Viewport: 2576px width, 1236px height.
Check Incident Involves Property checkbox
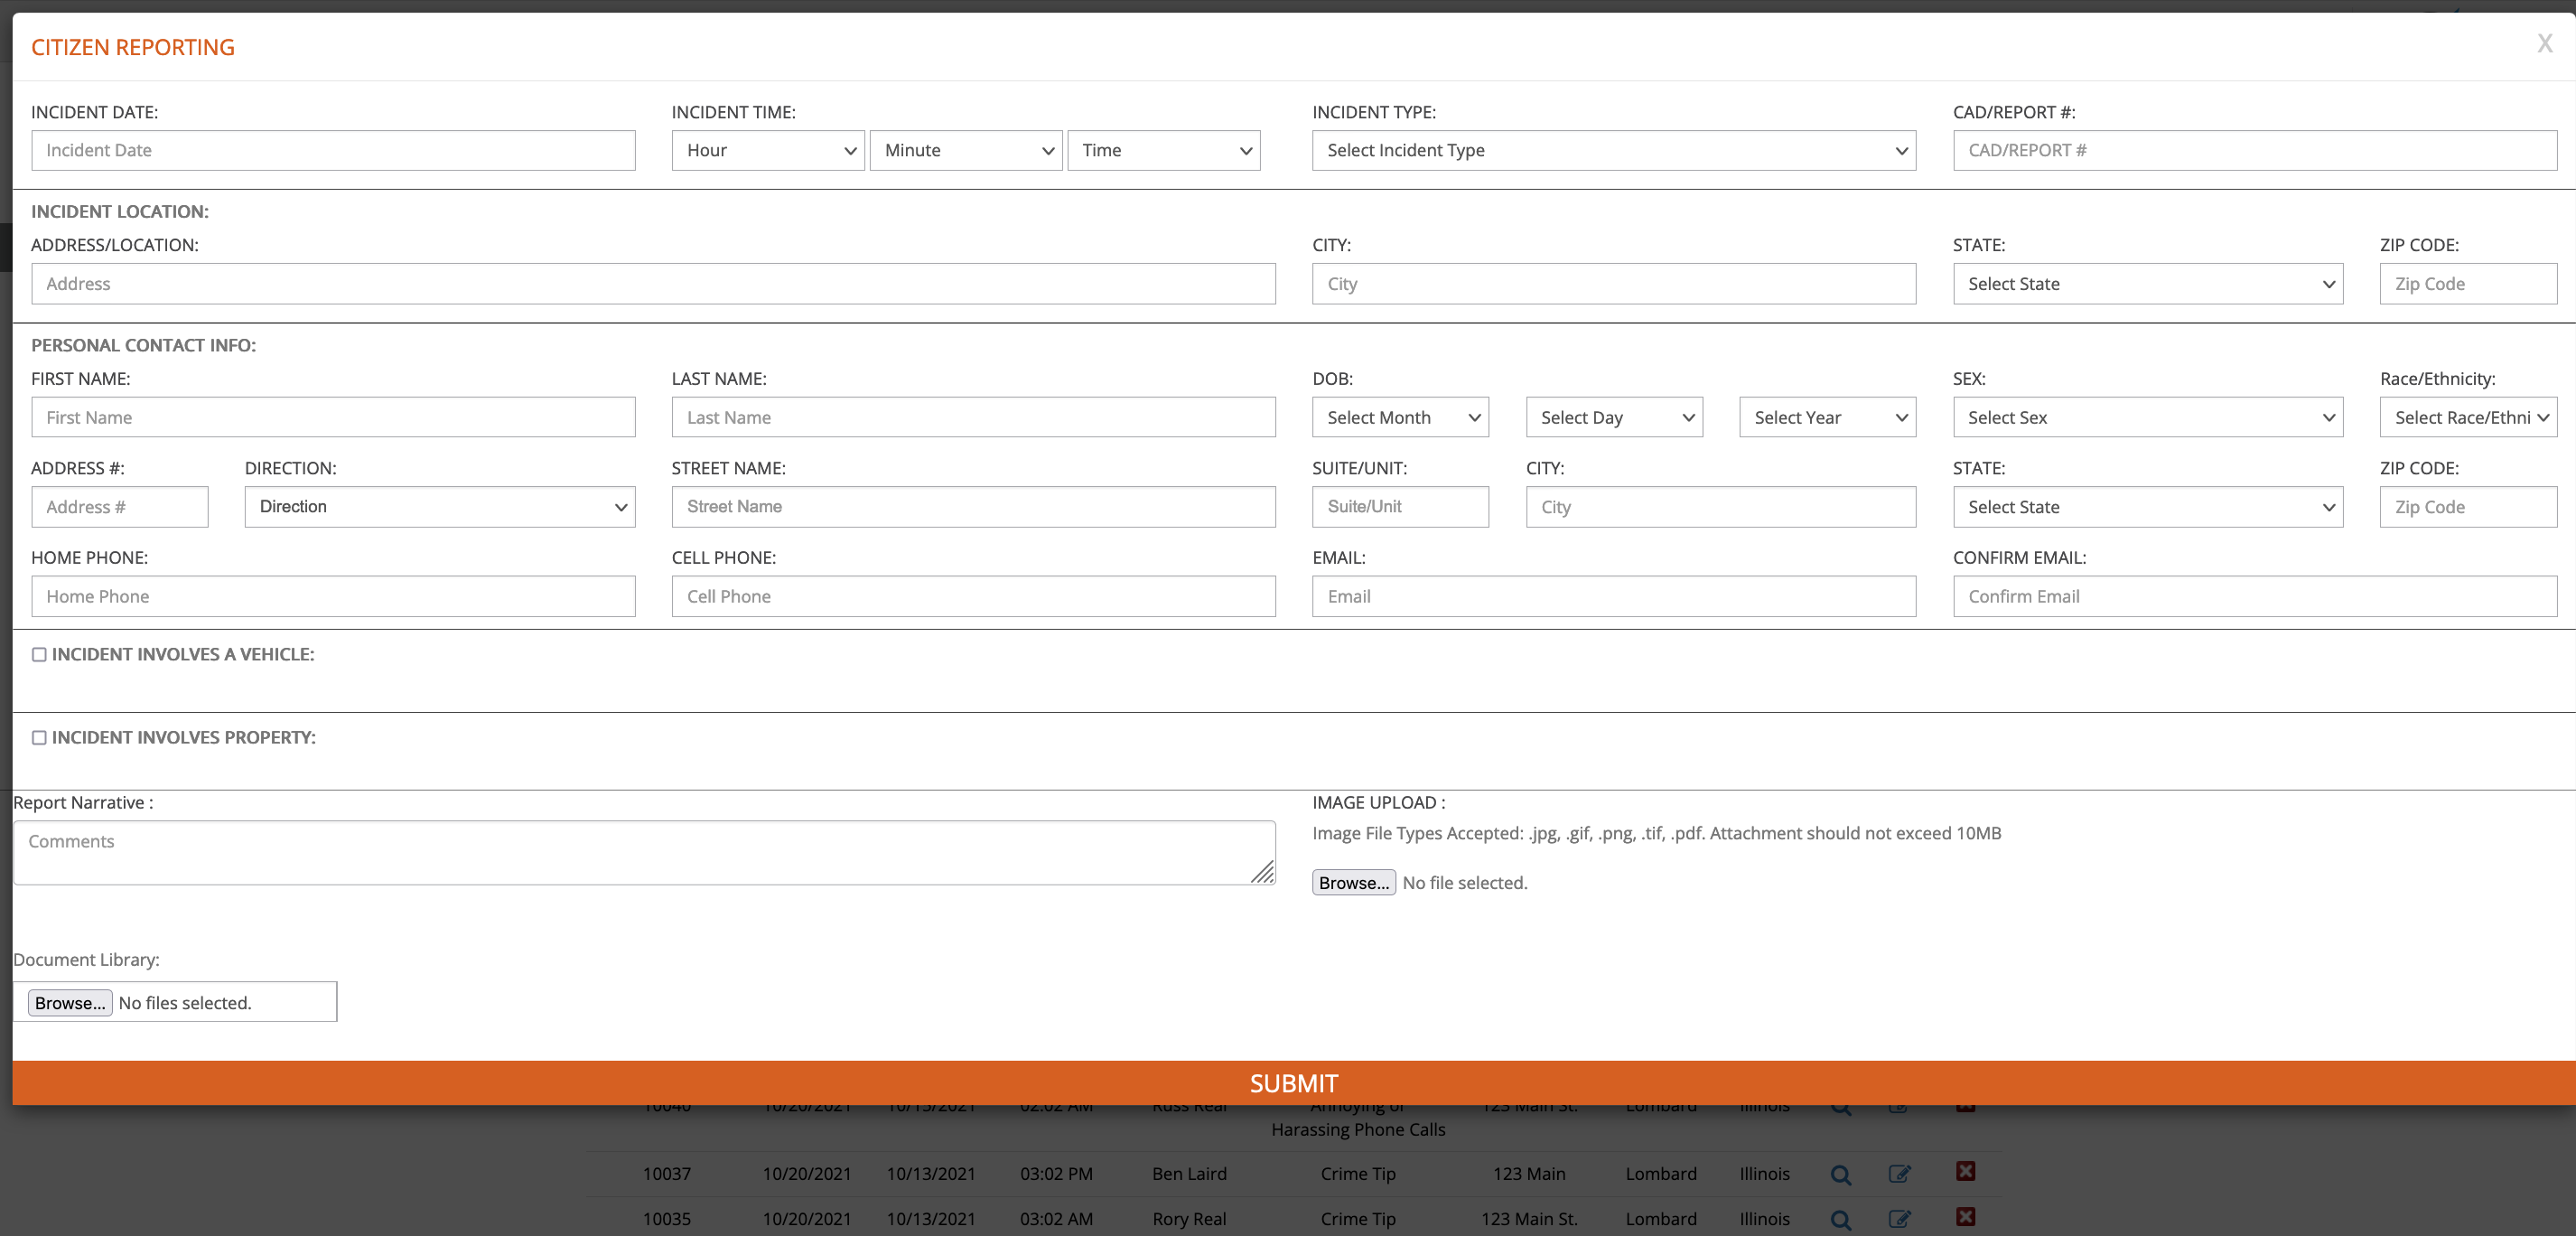39,738
